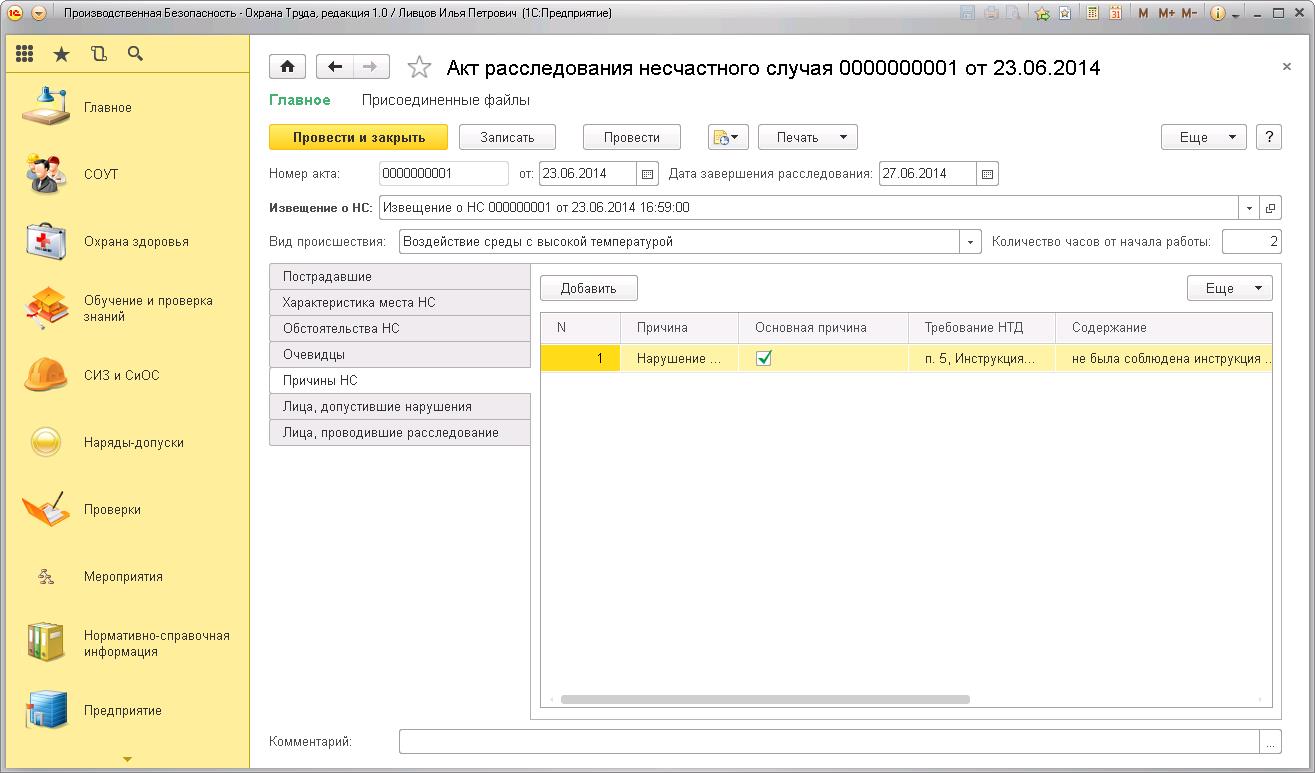Switch to Присоединенные файлы tab

click(446, 100)
